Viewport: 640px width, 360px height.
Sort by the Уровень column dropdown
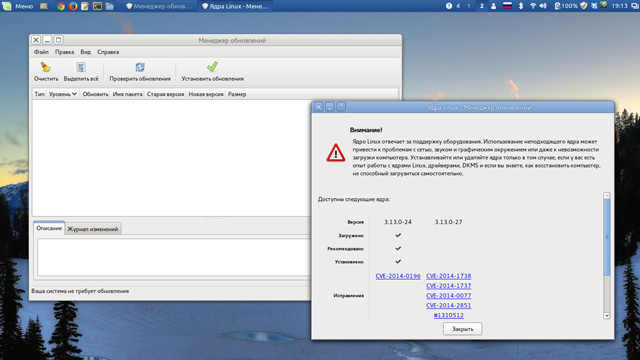63,94
